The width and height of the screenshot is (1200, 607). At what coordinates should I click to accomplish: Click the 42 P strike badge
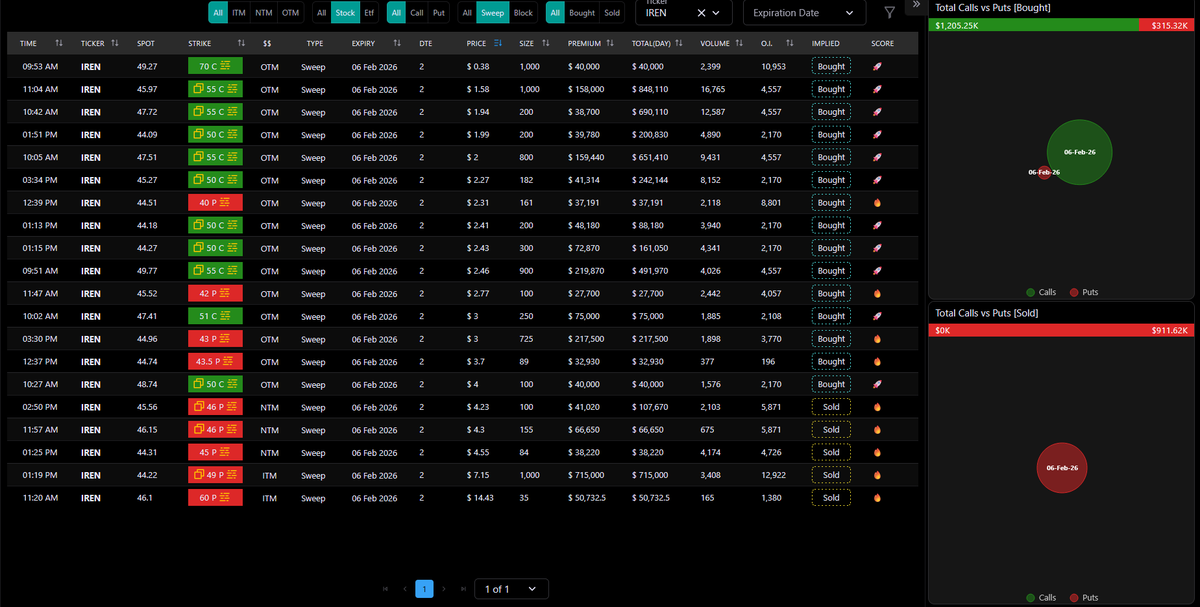[215, 294]
